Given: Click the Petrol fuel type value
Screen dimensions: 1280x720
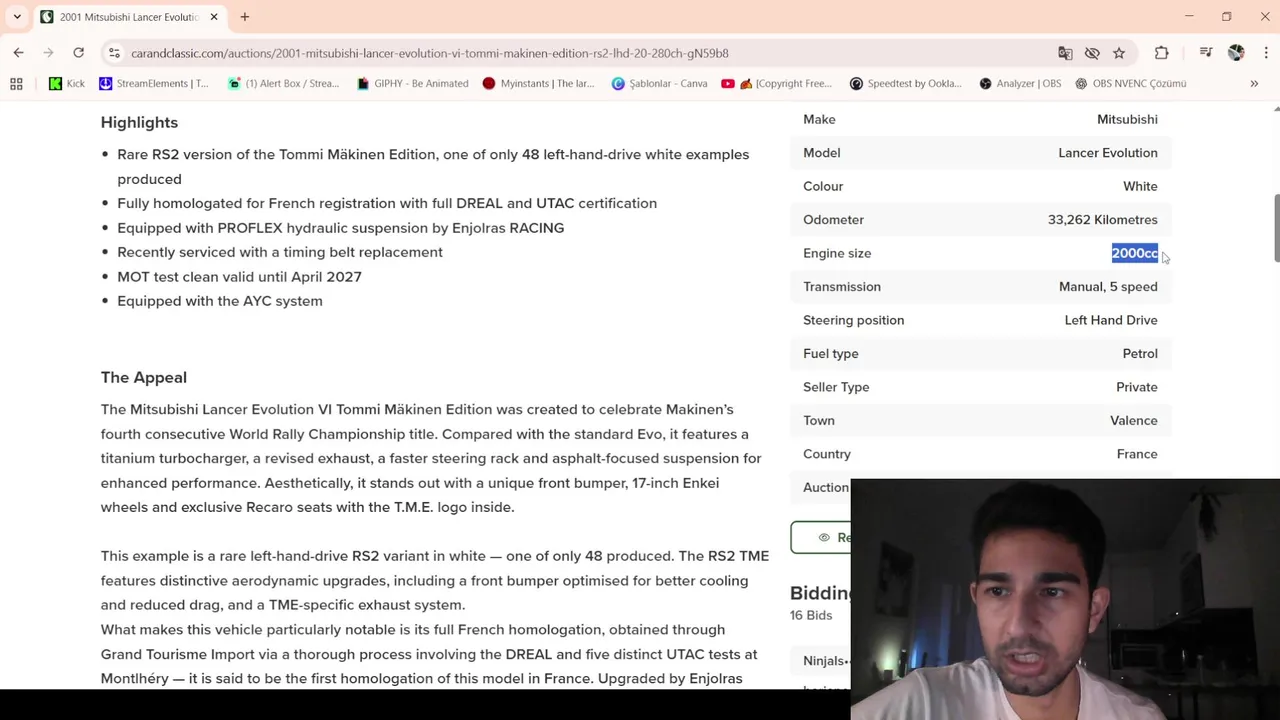Looking at the screenshot, I should (1140, 354).
